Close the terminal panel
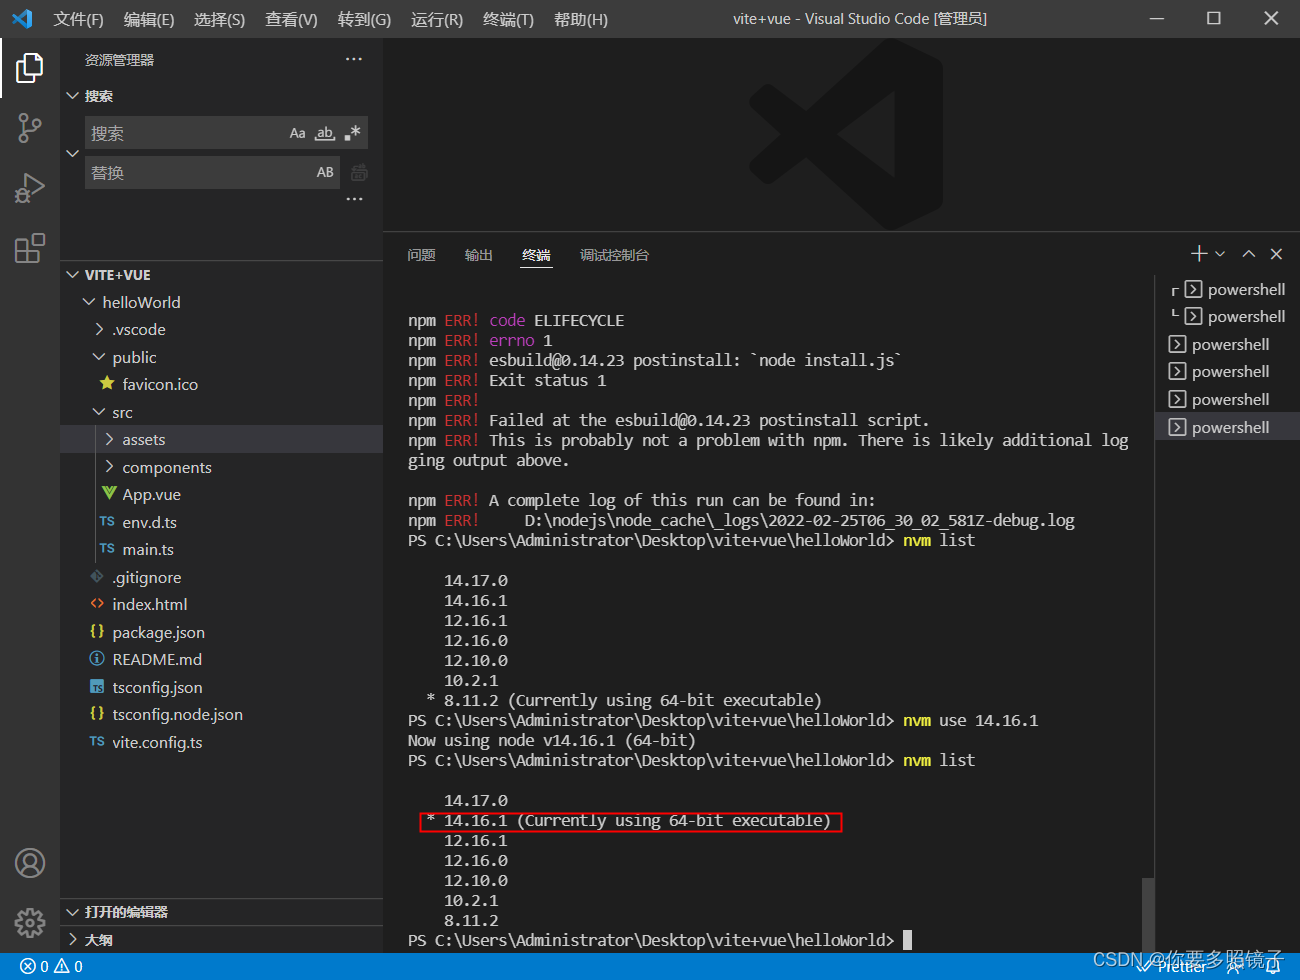Viewport: 1300px width, 980px height. tap(1276, 254)
